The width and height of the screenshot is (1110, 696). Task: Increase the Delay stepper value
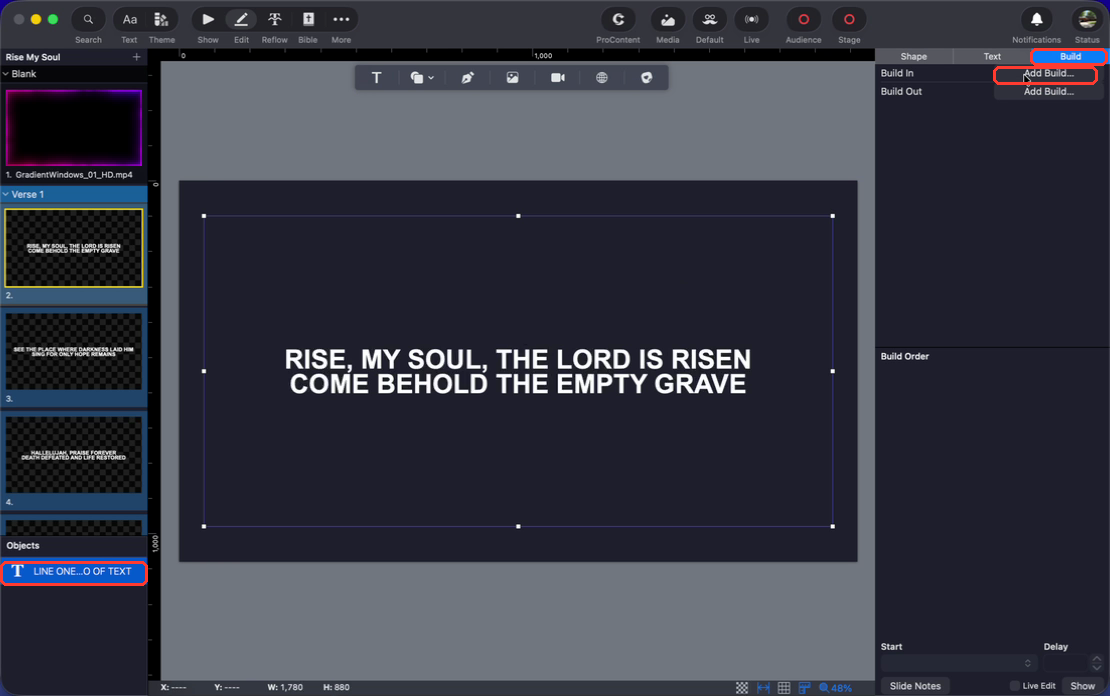1097,659
